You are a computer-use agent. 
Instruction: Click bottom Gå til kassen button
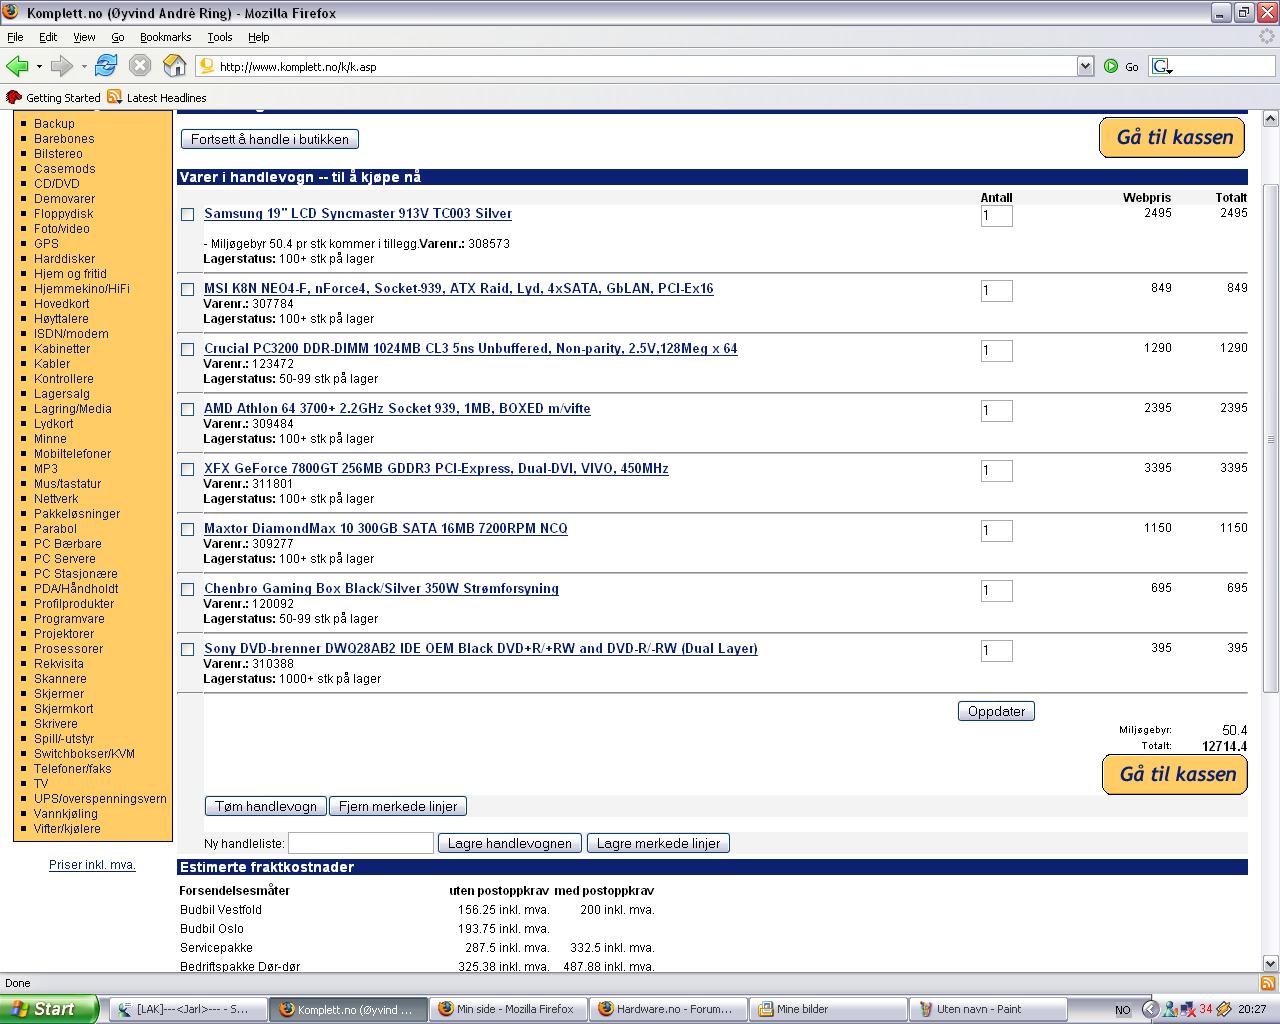[1175, 774]
